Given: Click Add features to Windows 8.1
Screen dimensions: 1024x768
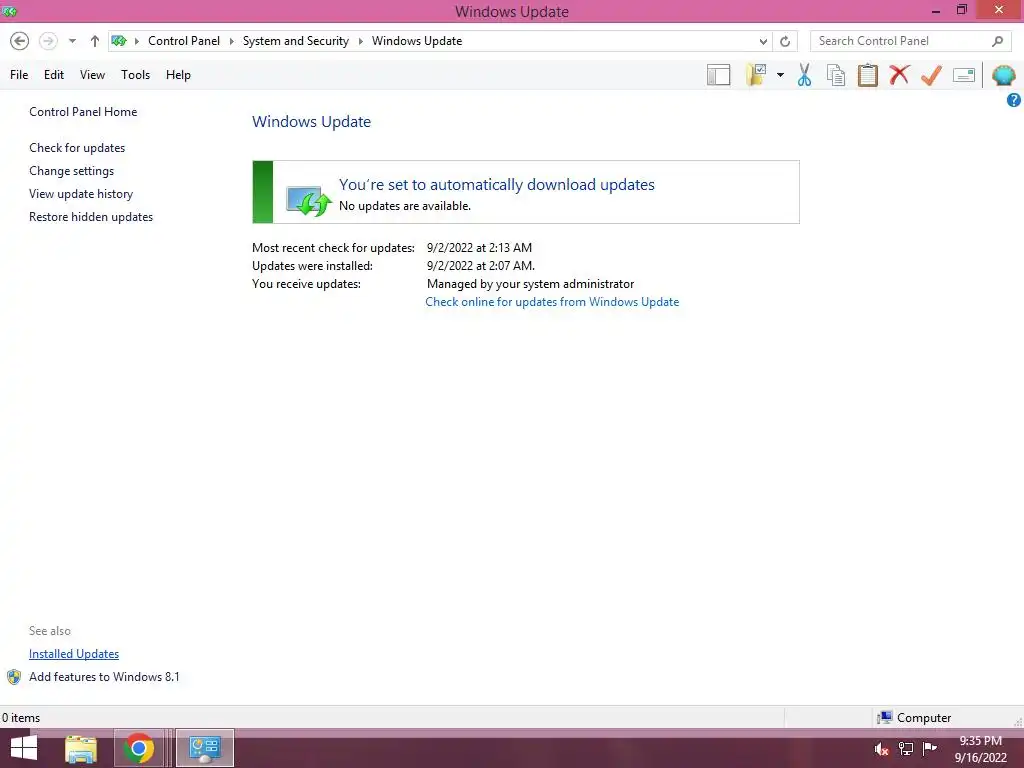Looking at the screenshot, I should (x=104, y=677).
